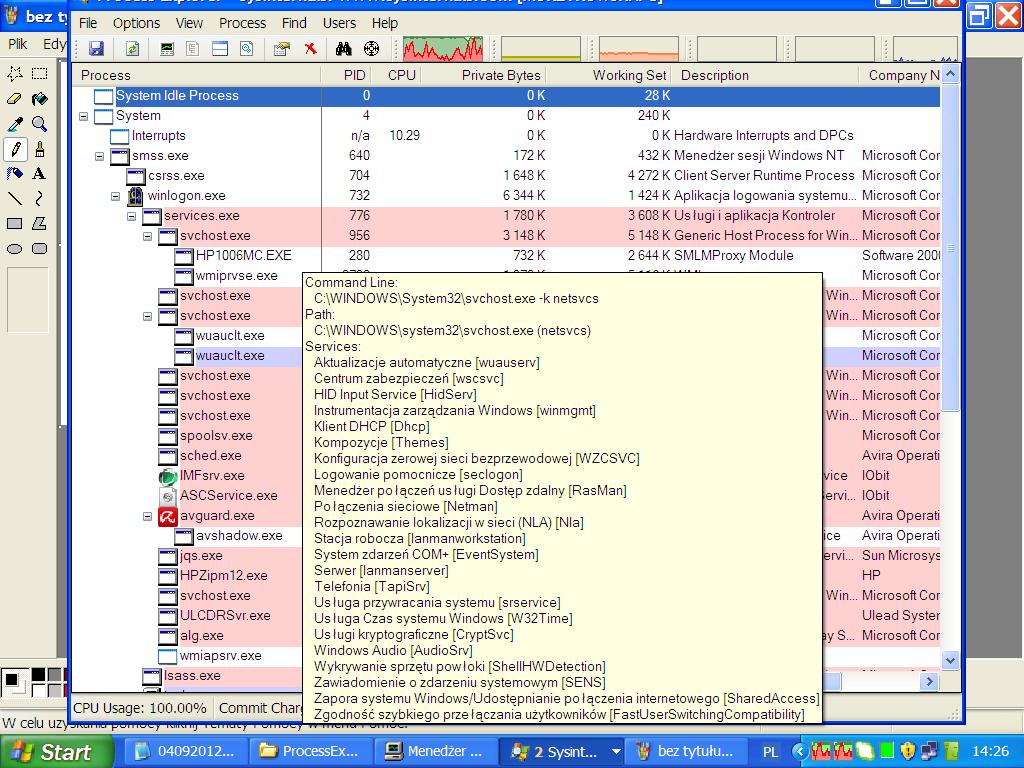
Task: Open the Process menu
Action: [x=242, y=23]
